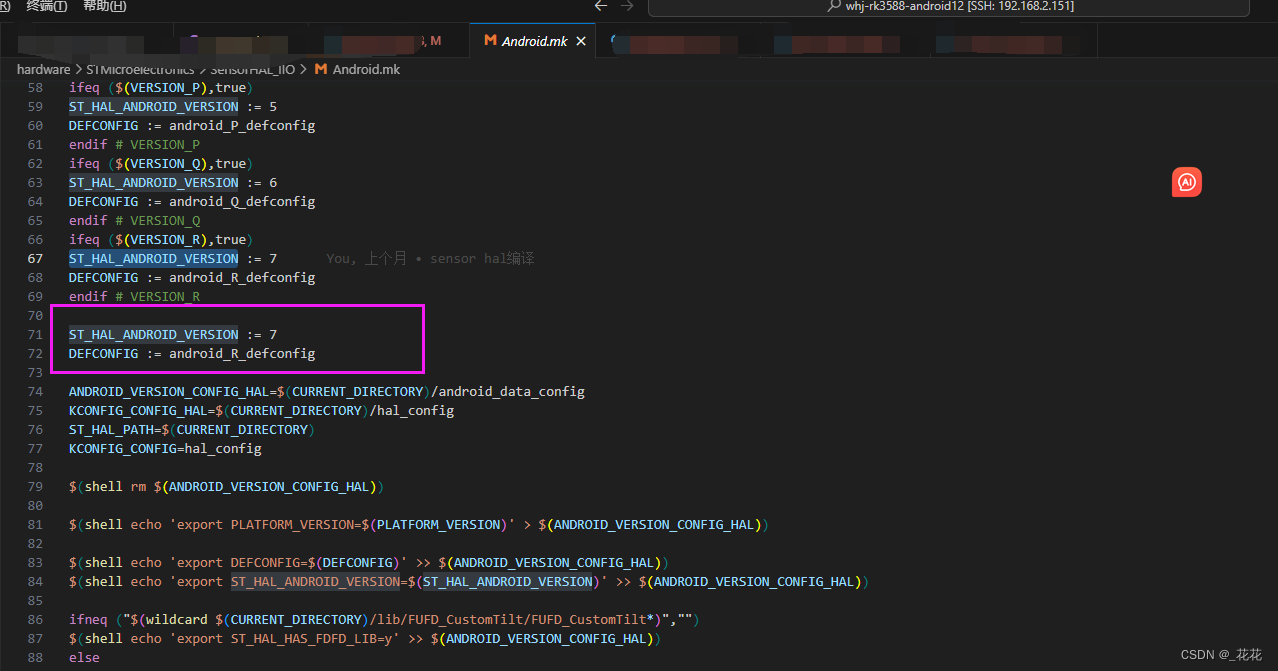Click the hardware breadcrumb item
Viewport: 1278px width, 671px height.
point(43,69)
